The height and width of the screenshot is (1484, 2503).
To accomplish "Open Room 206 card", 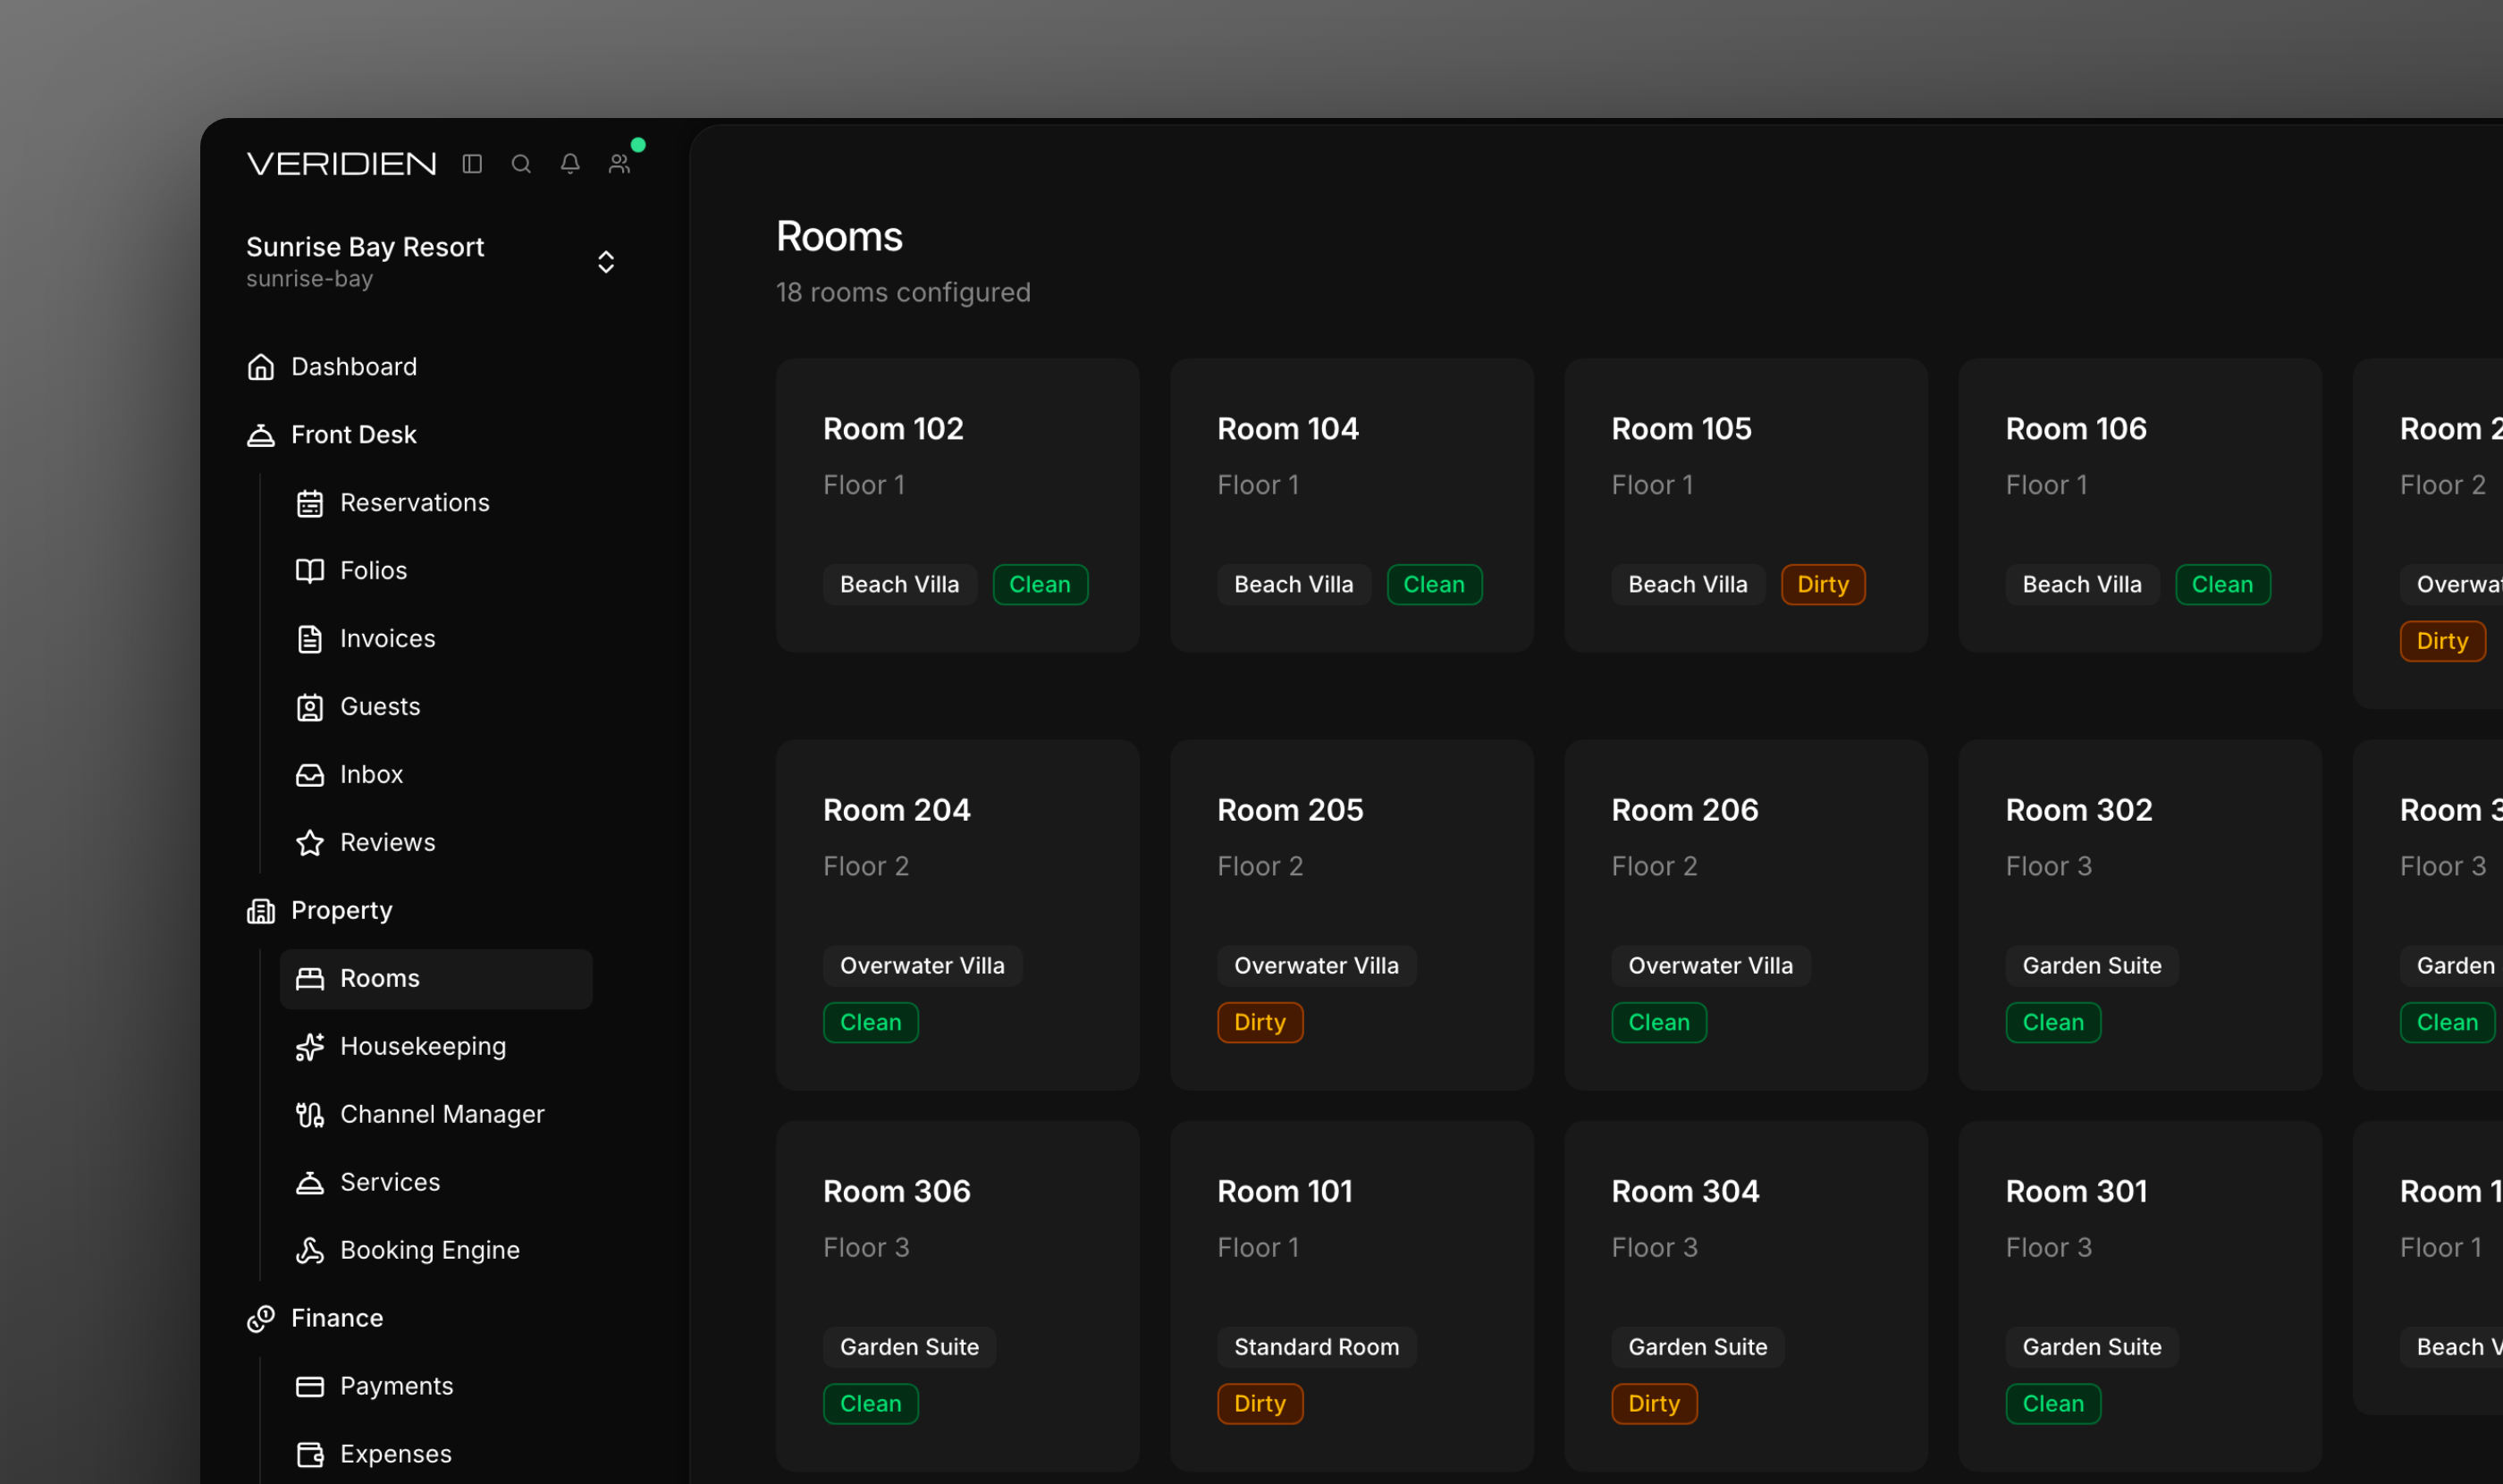I will [1746, 915].
